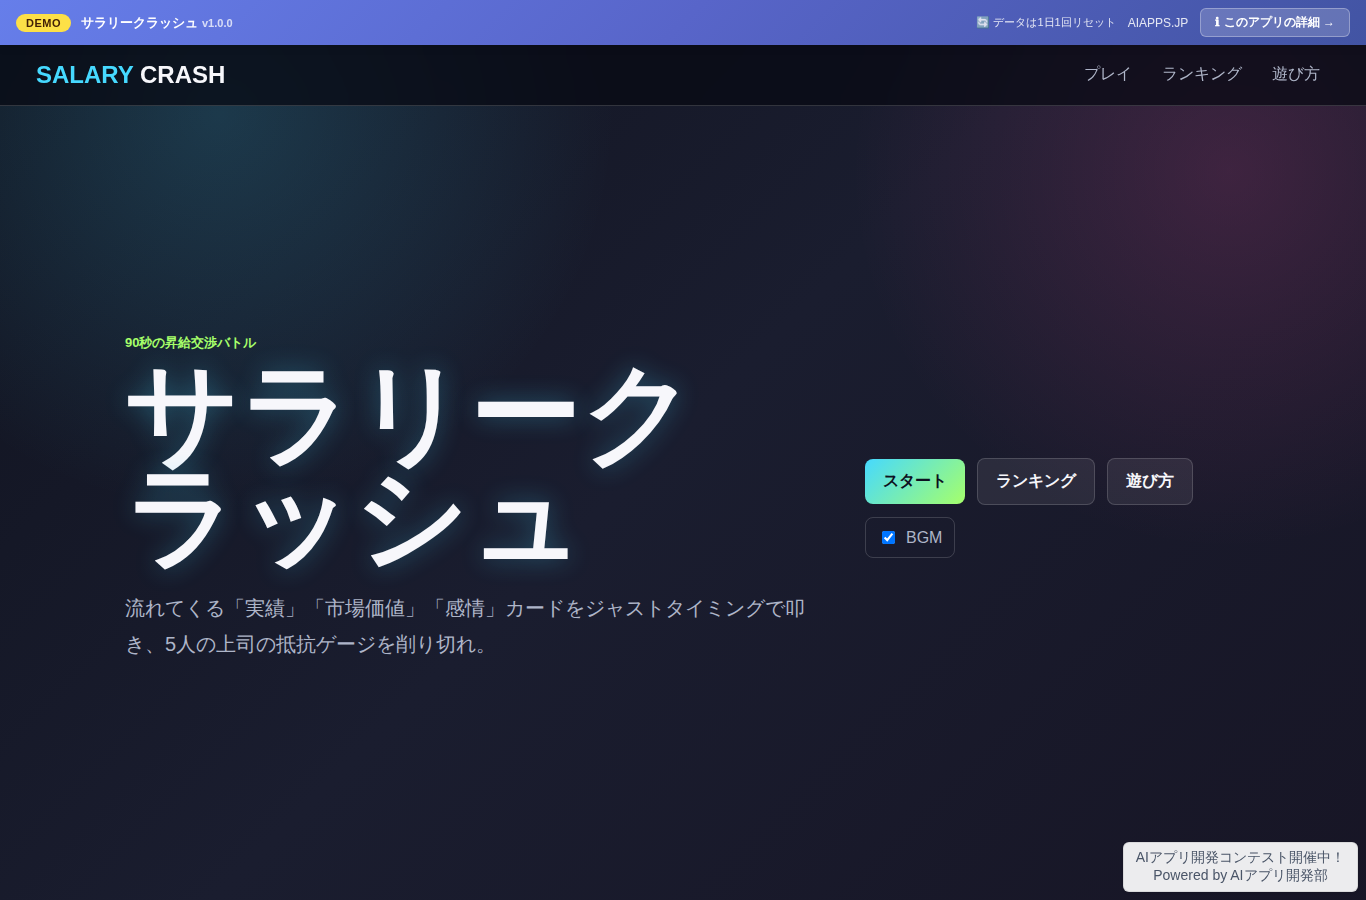Toggle the BGM checkbox
Image resolution: width=1366 pixels, height=900 pixels.
tap(888, 538)
